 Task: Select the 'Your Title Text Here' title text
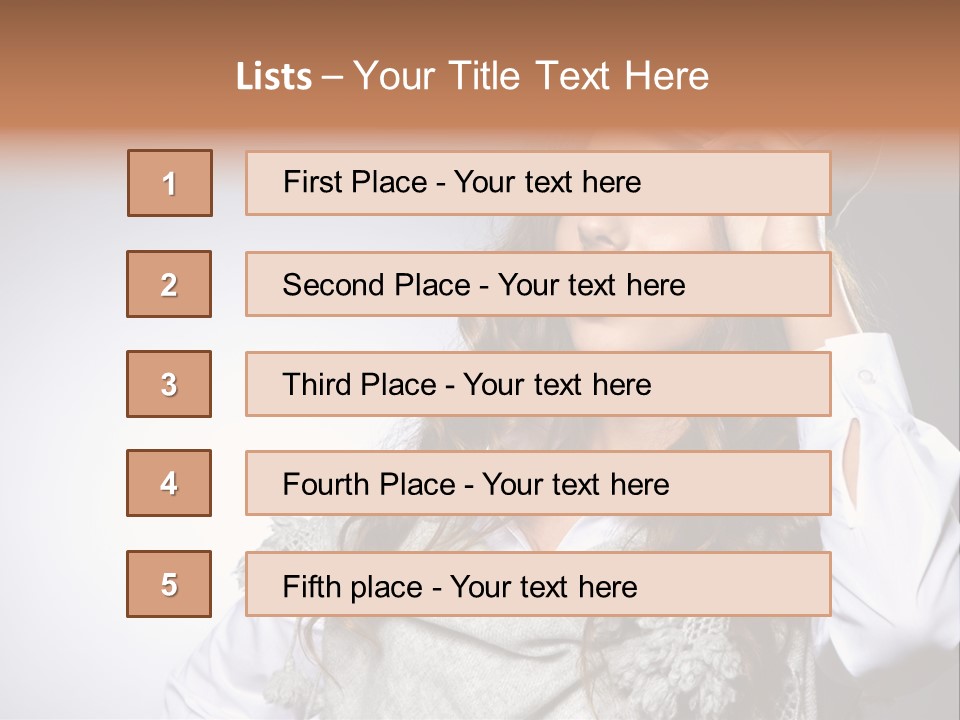click(x=531, y=77)
